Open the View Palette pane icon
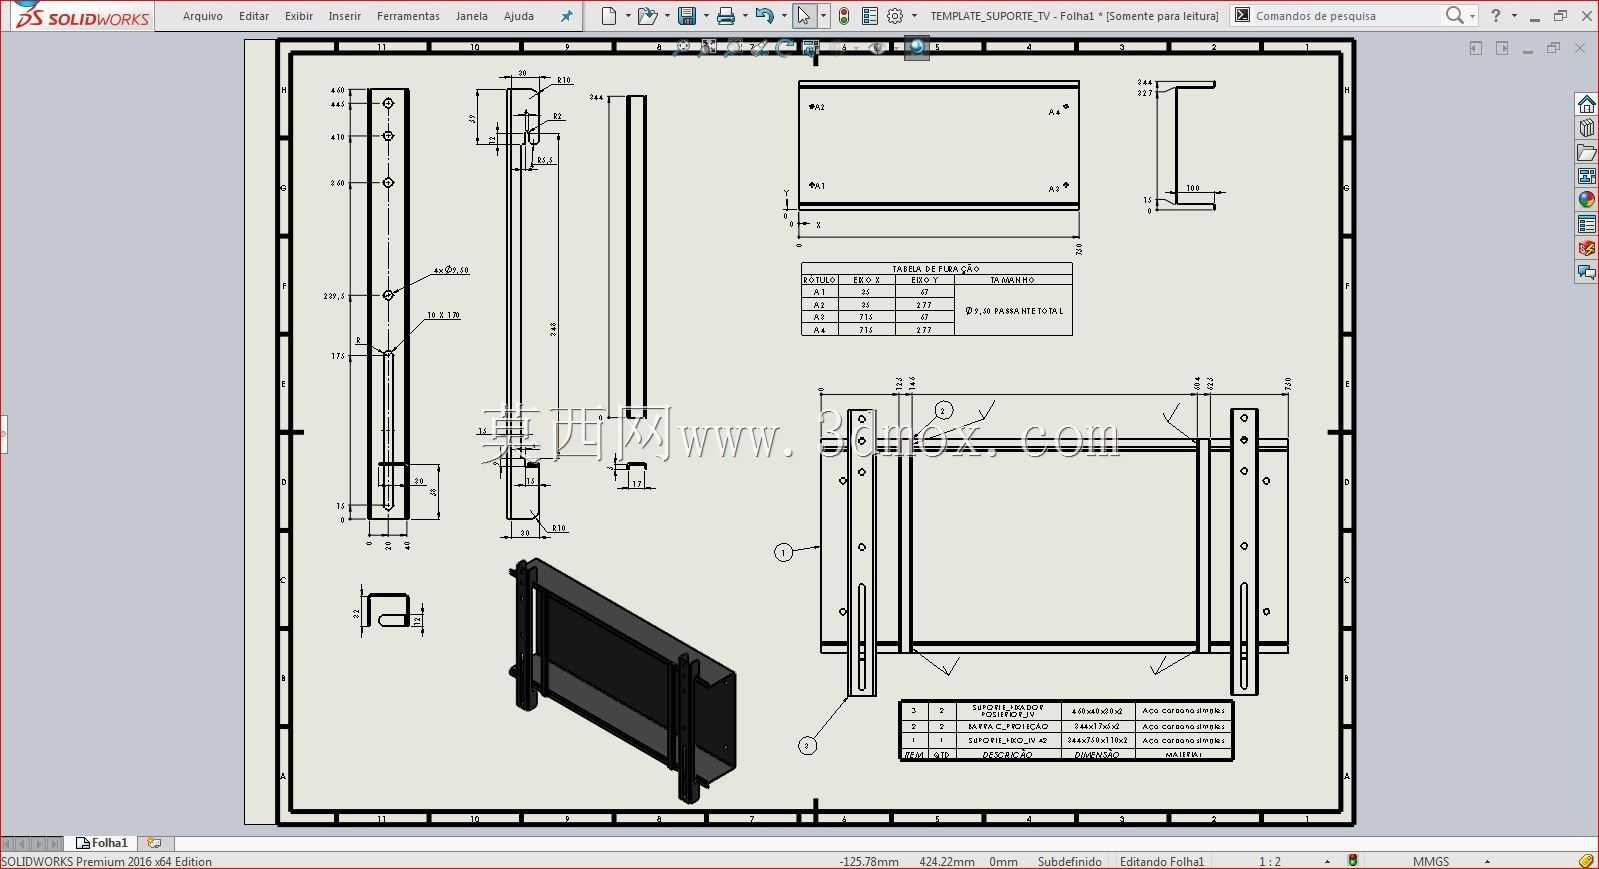The height and width of the screenshot is (869, 1599). pyautogui.click(x=1587, y=176)
